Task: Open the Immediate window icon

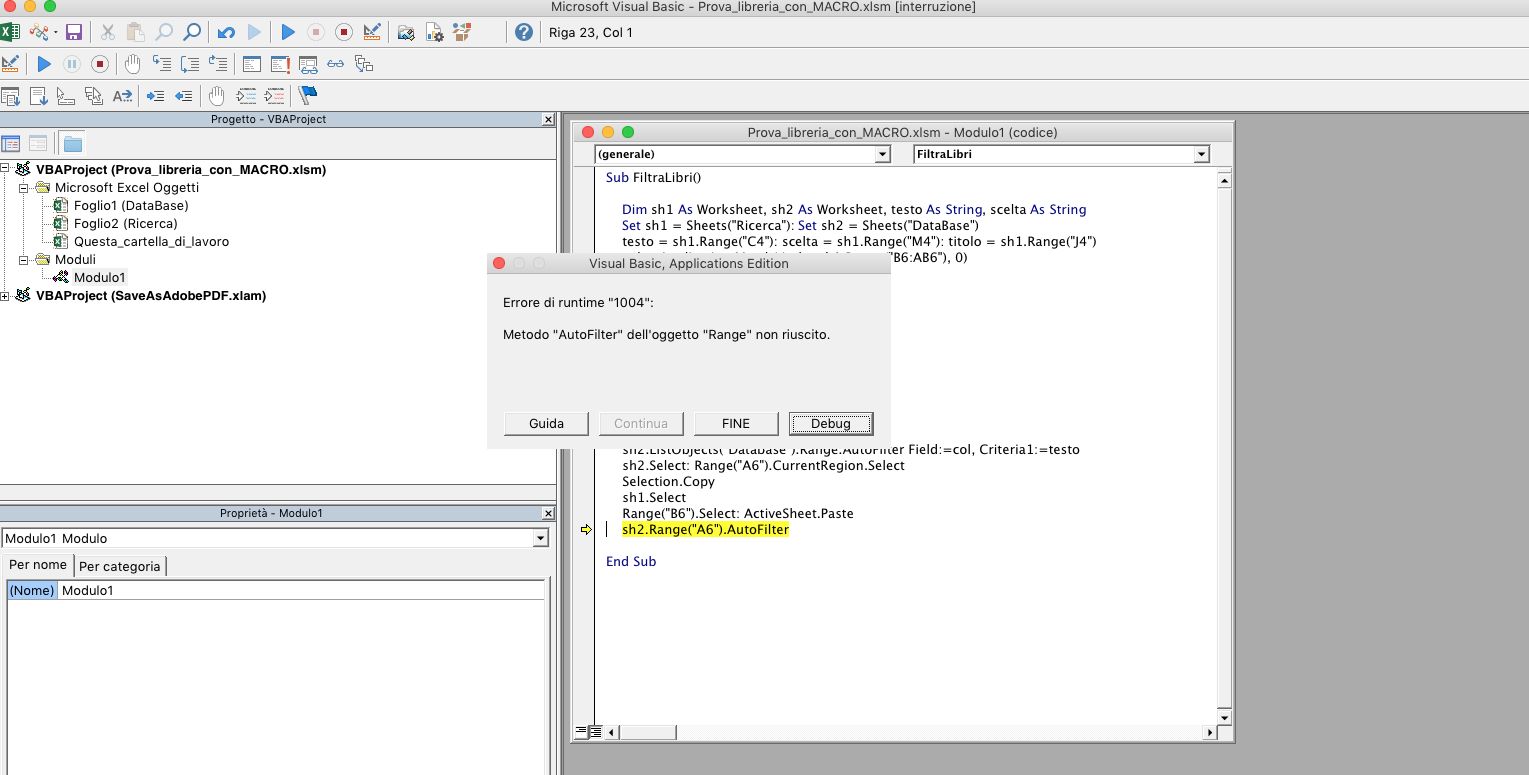Action: [x=280, y=64]
